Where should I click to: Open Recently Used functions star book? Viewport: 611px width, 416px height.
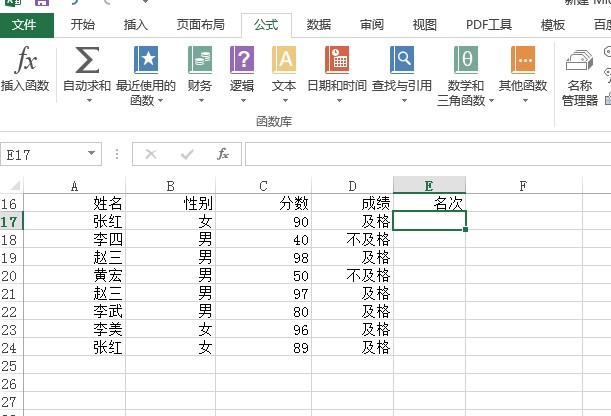click(146, 60)
